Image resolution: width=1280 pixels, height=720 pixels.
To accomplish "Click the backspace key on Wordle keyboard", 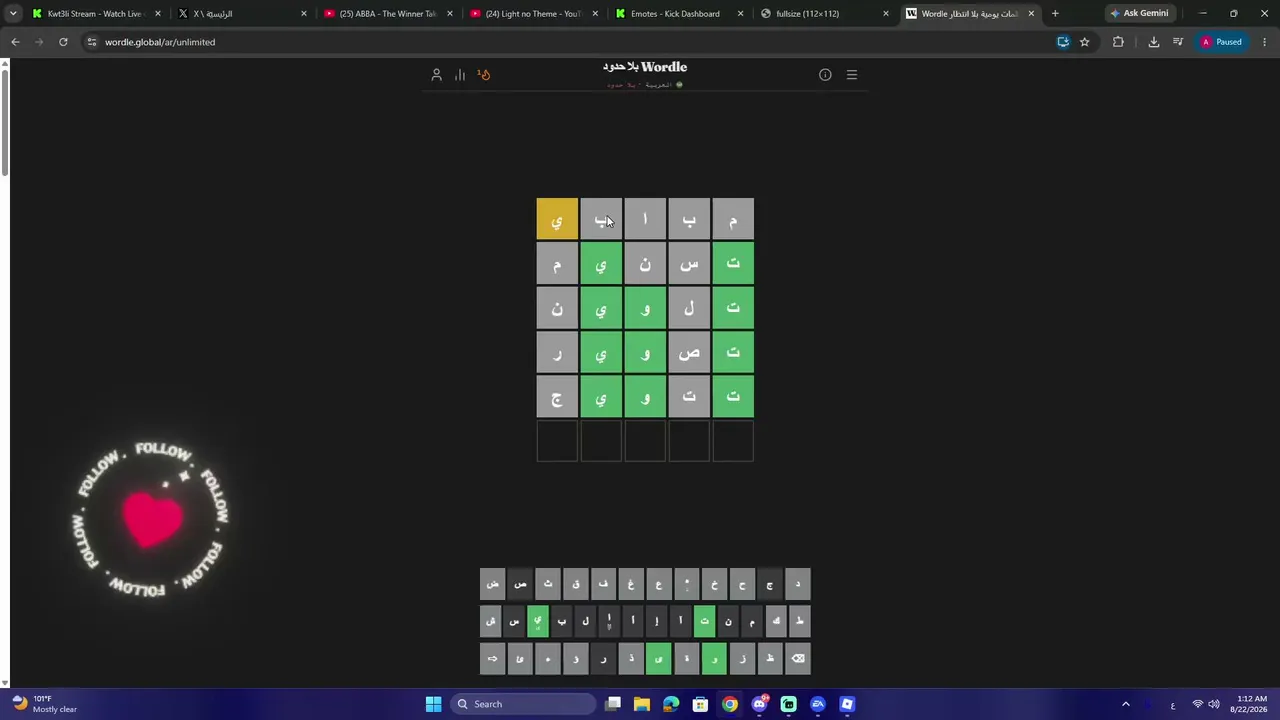I will 798,659.
